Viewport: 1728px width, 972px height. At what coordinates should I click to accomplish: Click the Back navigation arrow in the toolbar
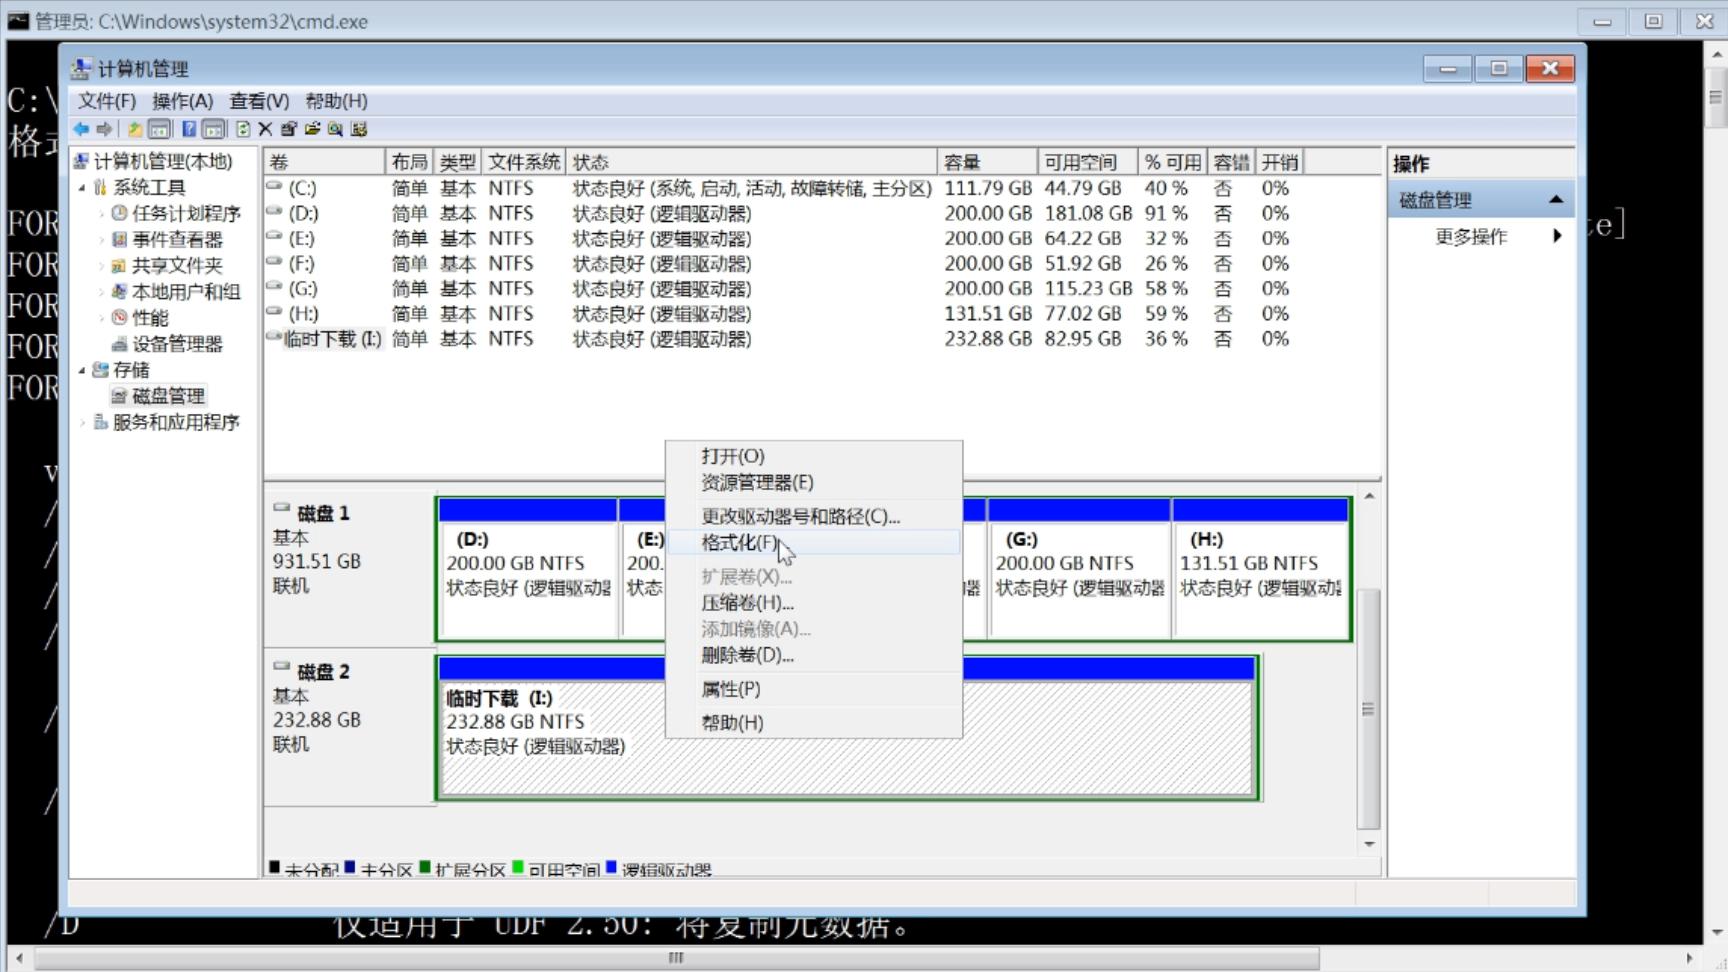[80, 128]
